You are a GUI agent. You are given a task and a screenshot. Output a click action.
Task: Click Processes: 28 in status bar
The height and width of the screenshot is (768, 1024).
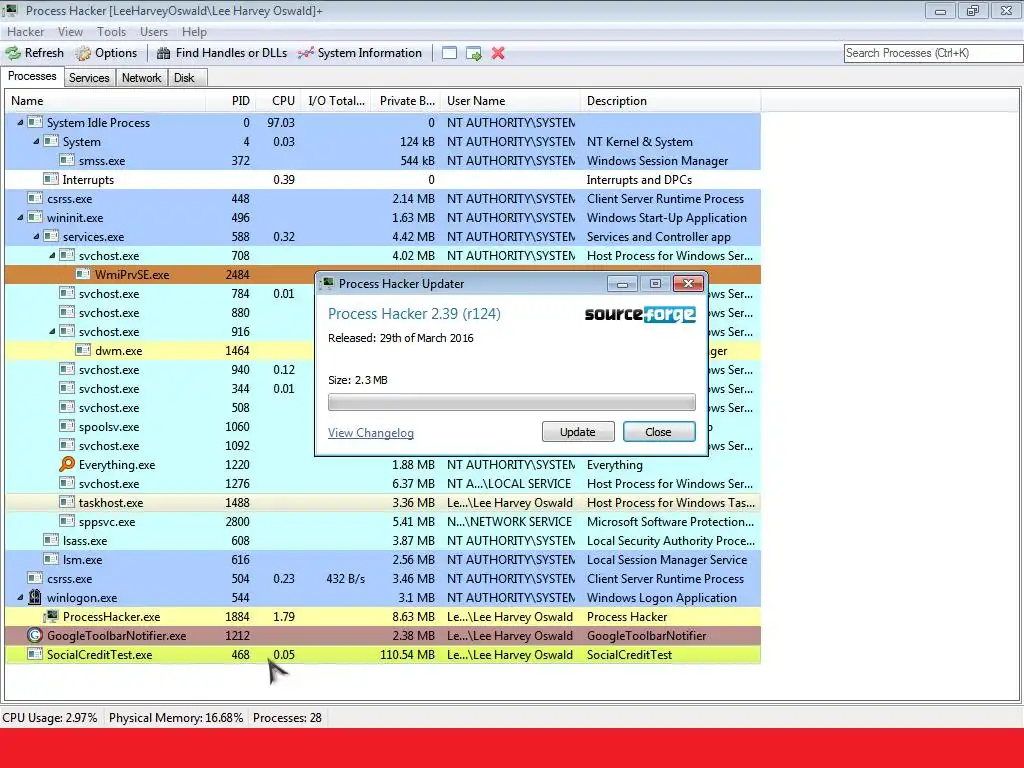[x=287, y=718]
